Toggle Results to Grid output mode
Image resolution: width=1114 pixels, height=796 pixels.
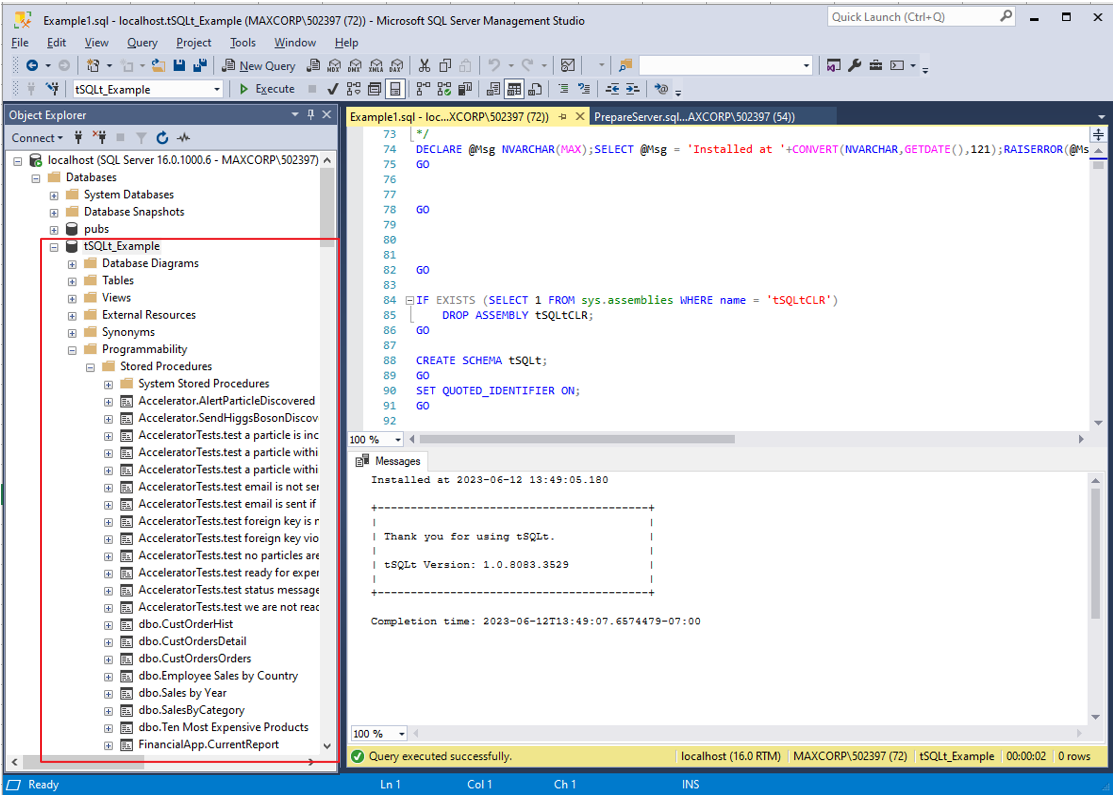coord(514,89)
